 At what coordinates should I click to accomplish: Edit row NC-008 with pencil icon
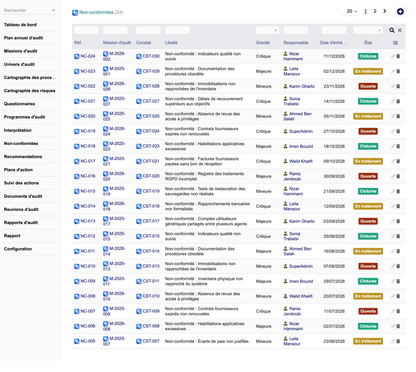(393, 296)
